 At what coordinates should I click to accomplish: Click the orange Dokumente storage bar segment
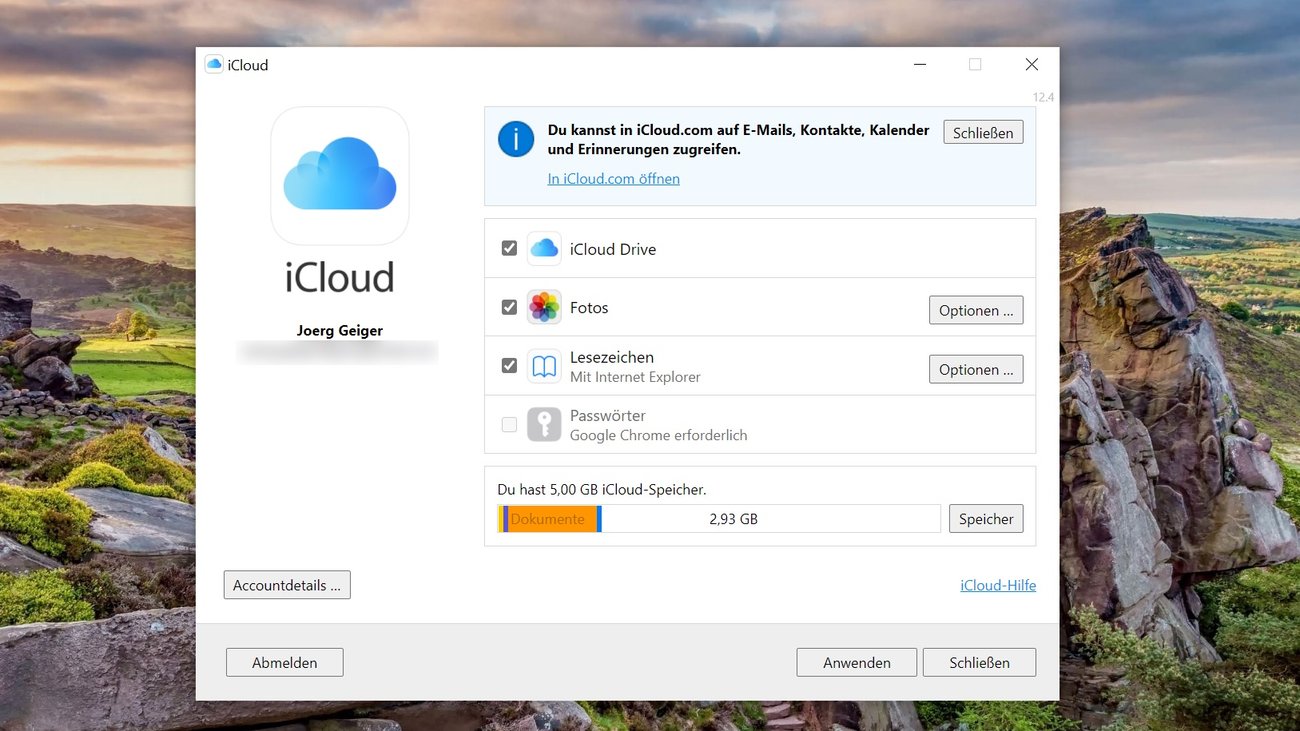(x=551, y=519)
